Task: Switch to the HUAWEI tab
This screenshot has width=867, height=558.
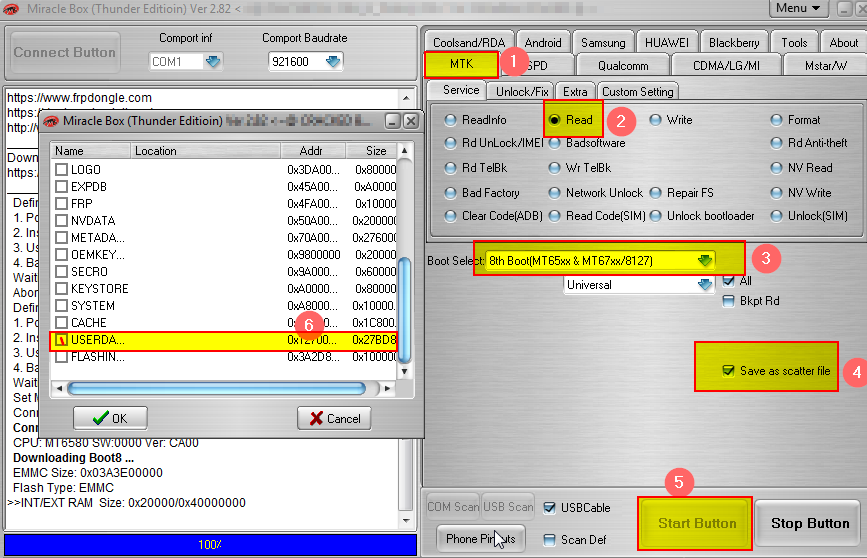Action: click(667, 43)
